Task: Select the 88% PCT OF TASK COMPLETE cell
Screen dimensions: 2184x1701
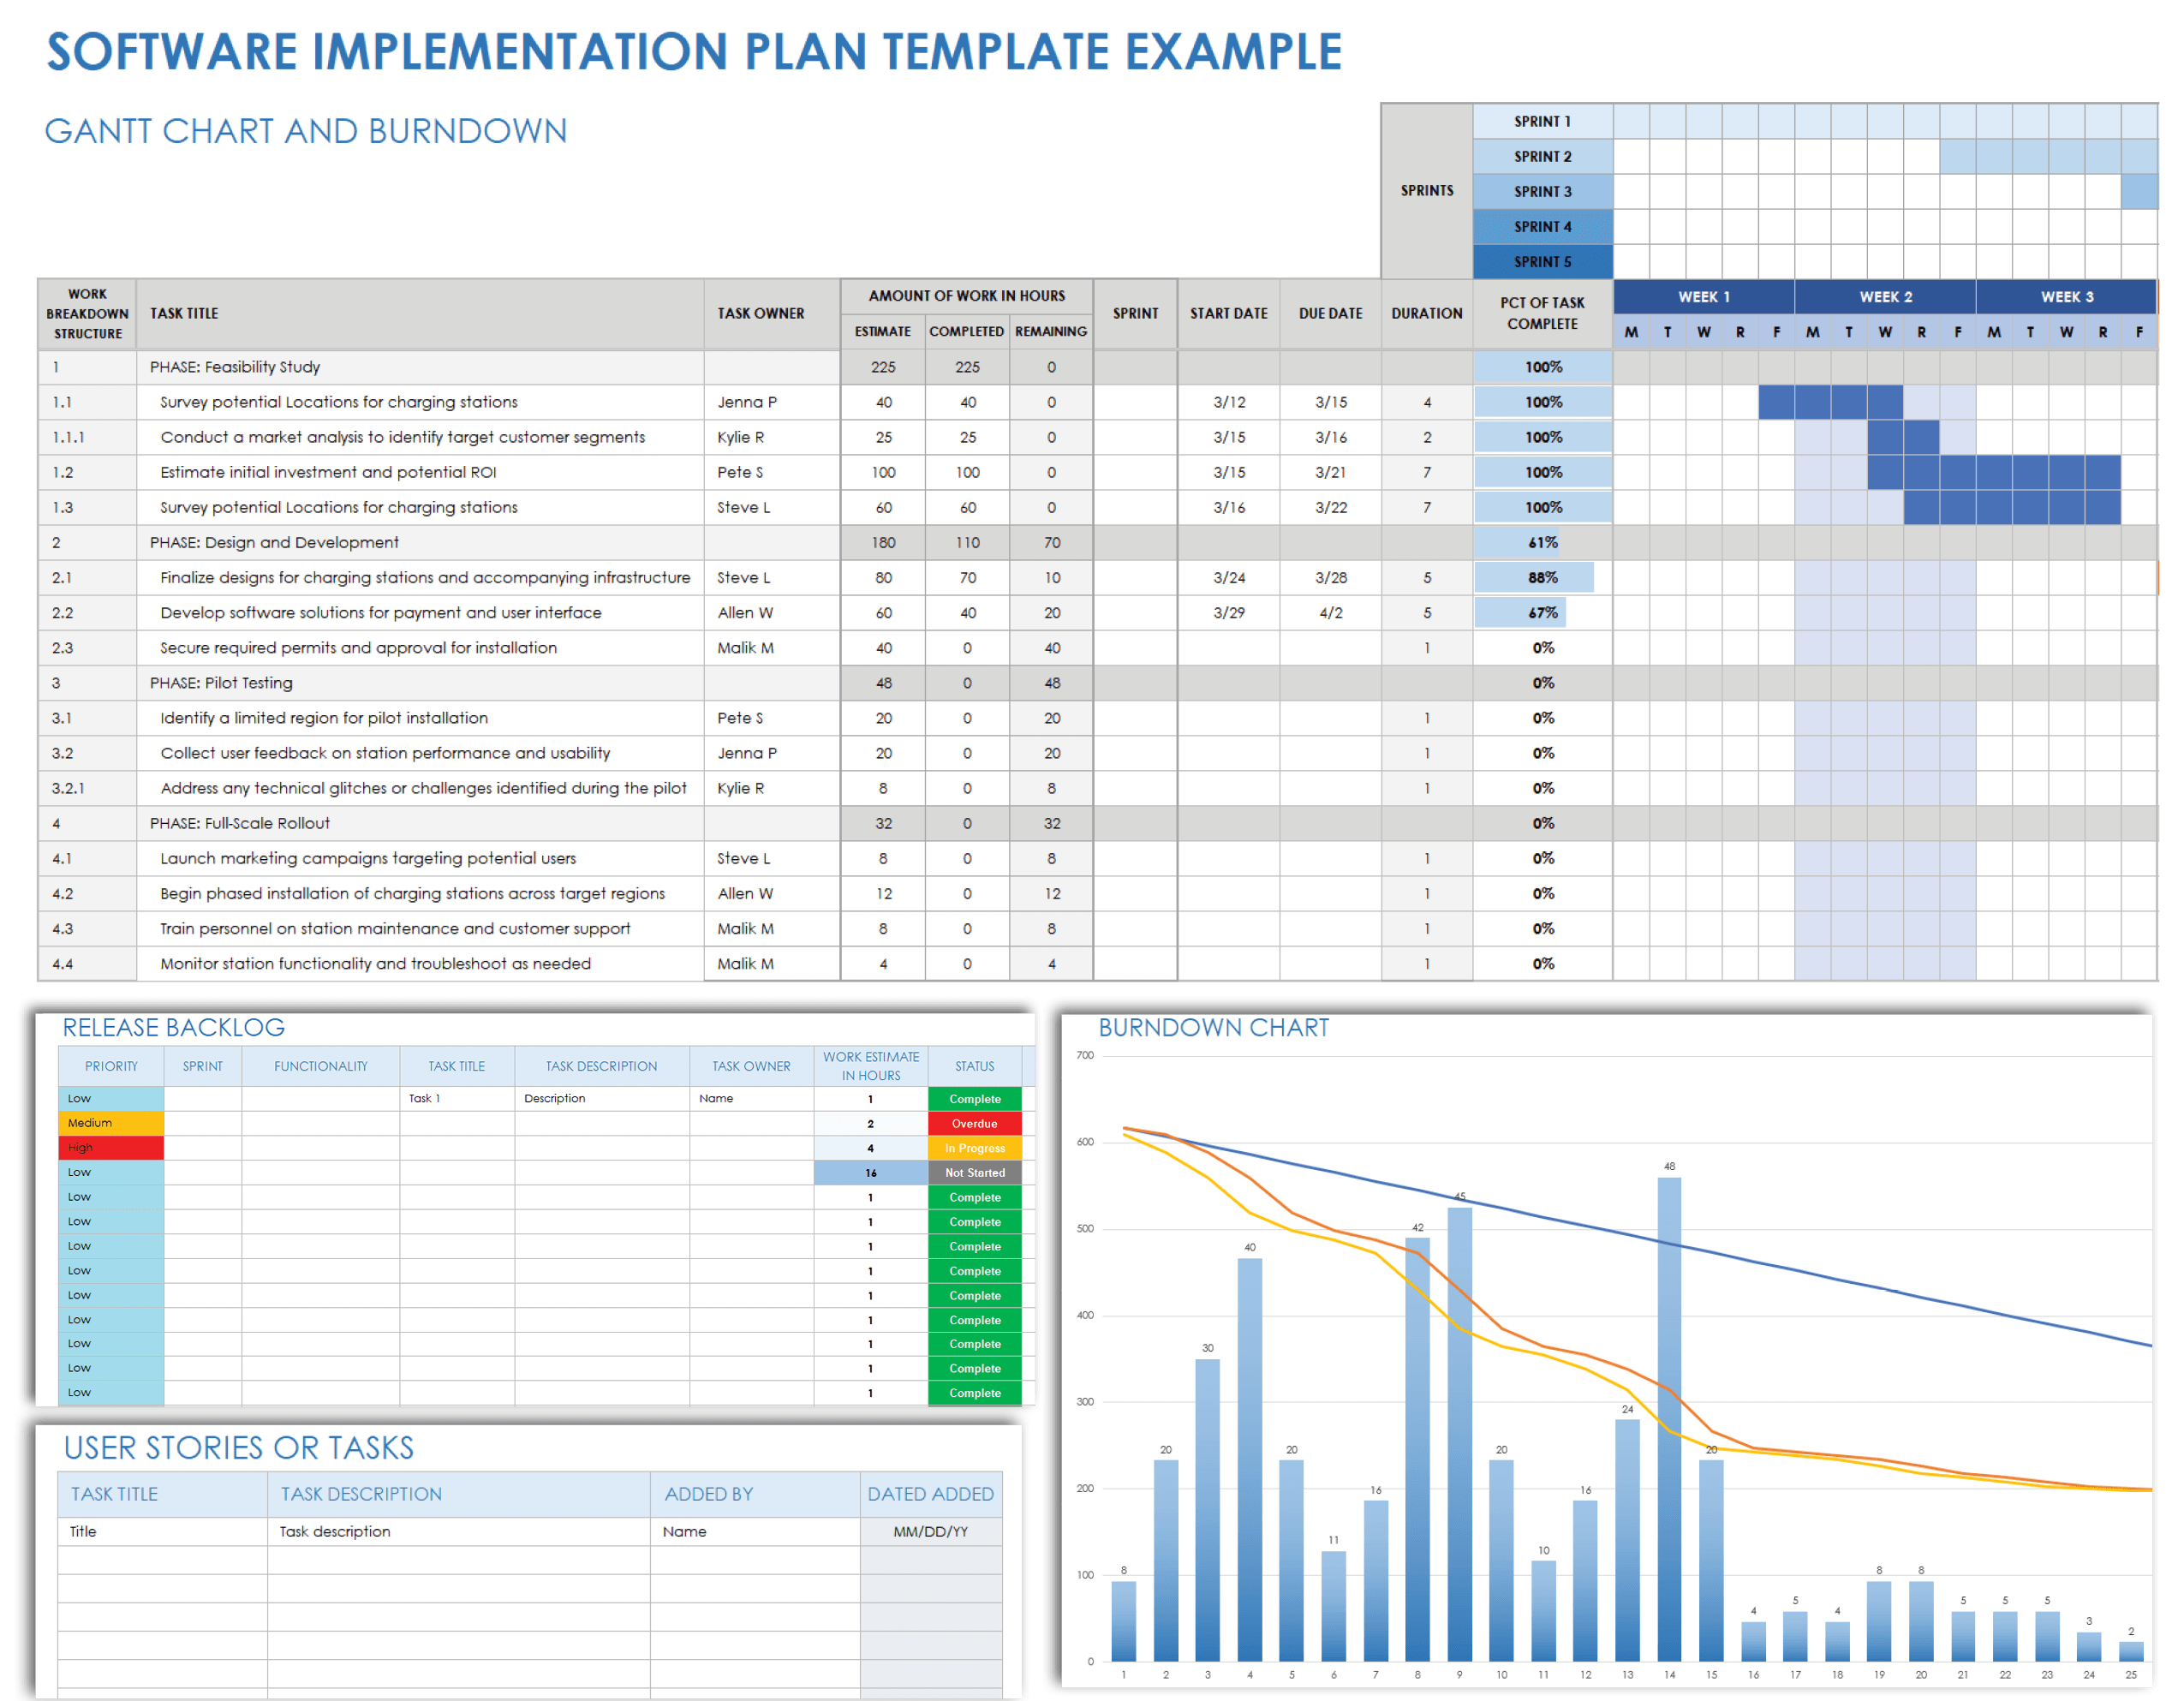Action: 1543,577
